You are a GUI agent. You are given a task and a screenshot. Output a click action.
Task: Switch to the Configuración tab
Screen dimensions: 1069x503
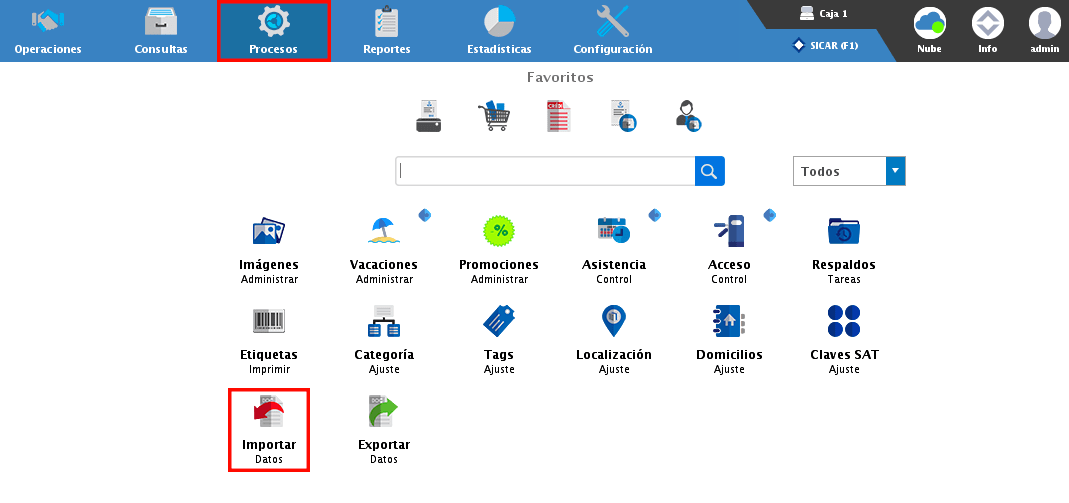tap(612, 30)
